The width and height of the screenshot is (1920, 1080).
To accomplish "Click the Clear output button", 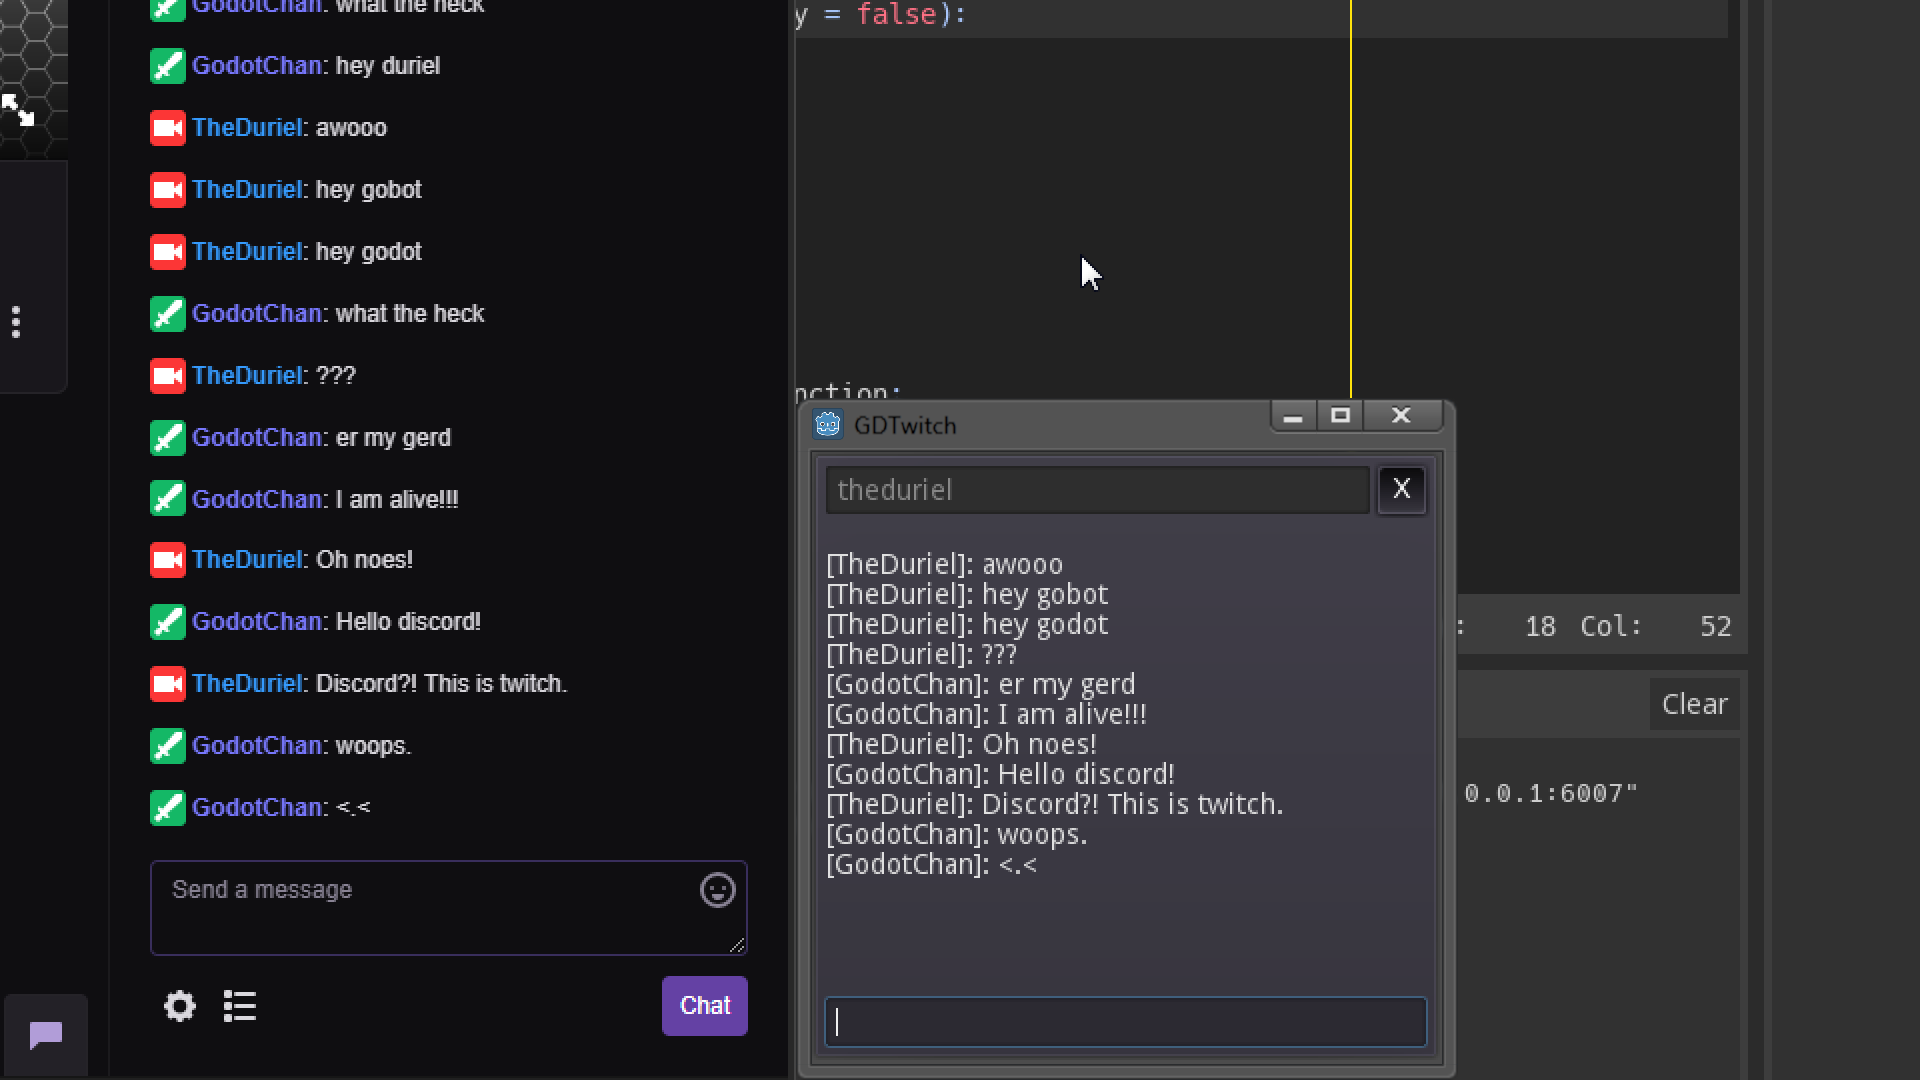I will click(x=1694, y=704).
